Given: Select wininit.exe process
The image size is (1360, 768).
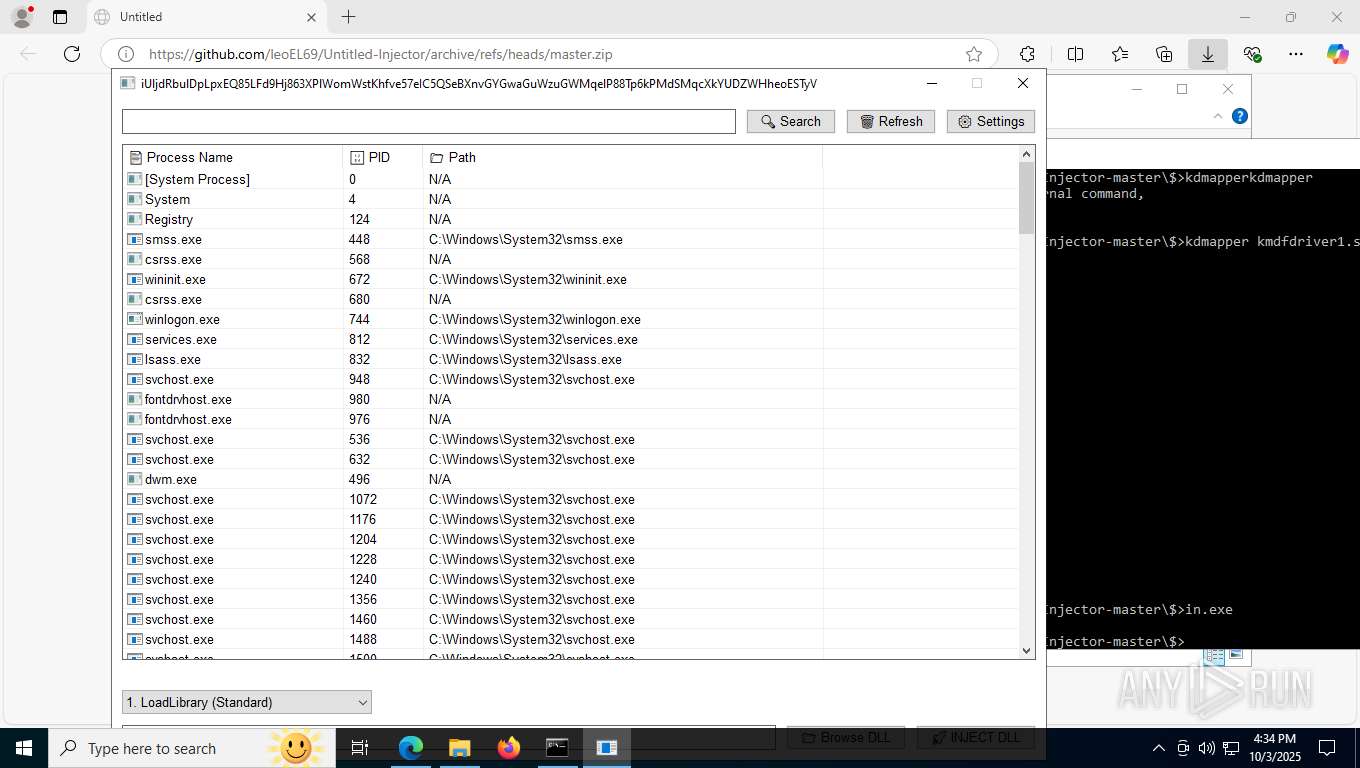Looking at the screenshot, I should point(571,279).
